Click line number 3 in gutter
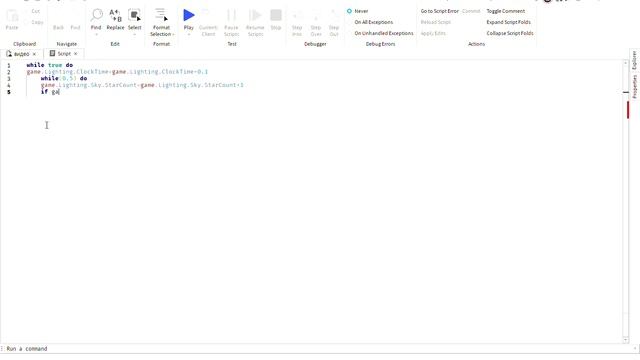The image size is (640, 360). click(x=9, y=78)
